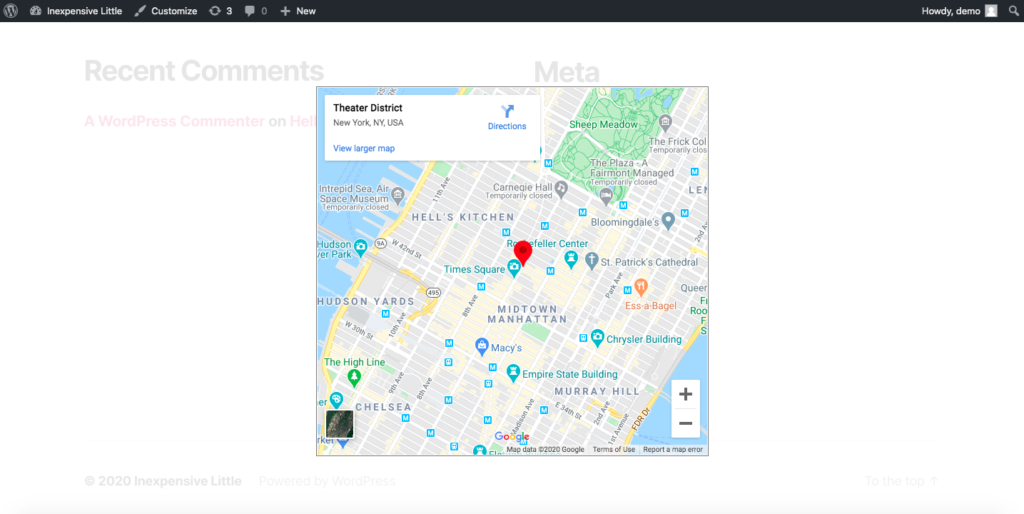The height and width of the screenshot is (514, 1024).
Task: Select the Times Square map marker
Action: (514, 267)
